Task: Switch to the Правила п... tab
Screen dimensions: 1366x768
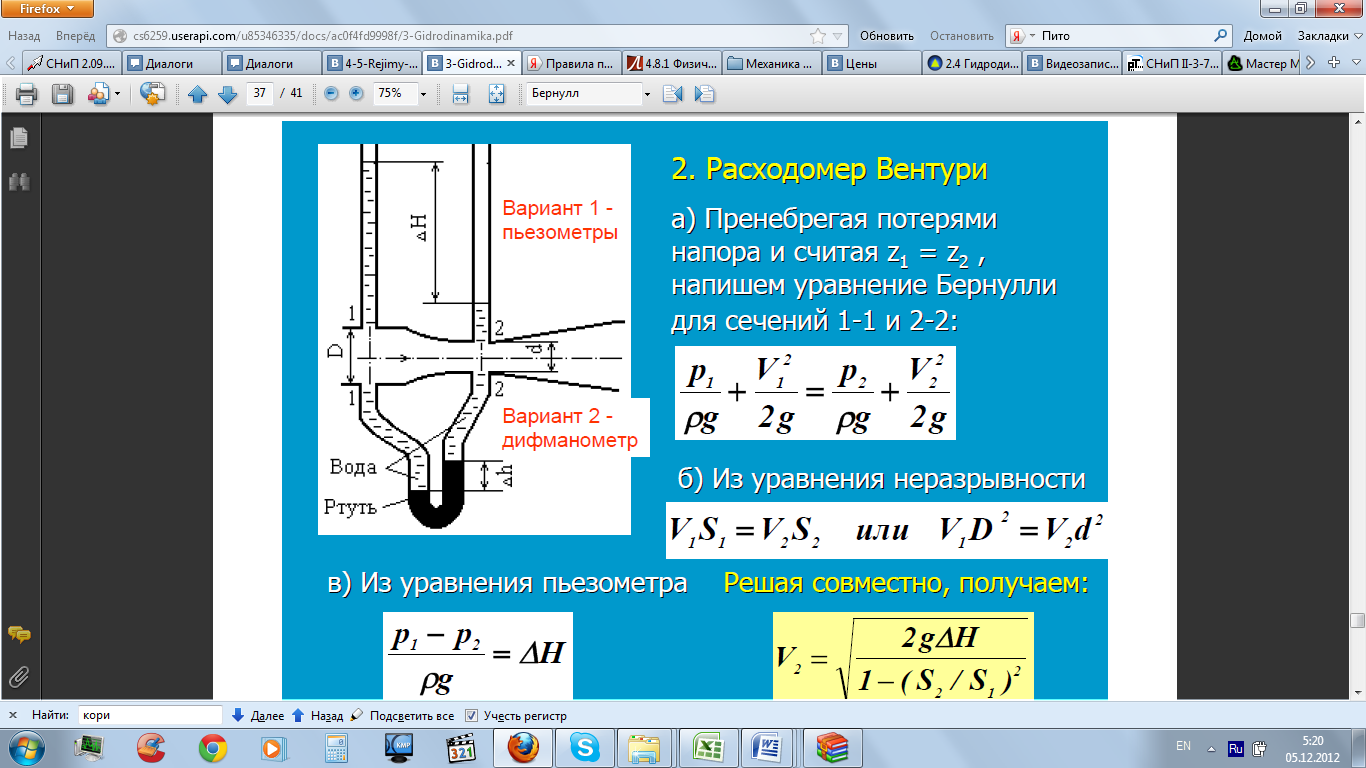Action: 572,63
